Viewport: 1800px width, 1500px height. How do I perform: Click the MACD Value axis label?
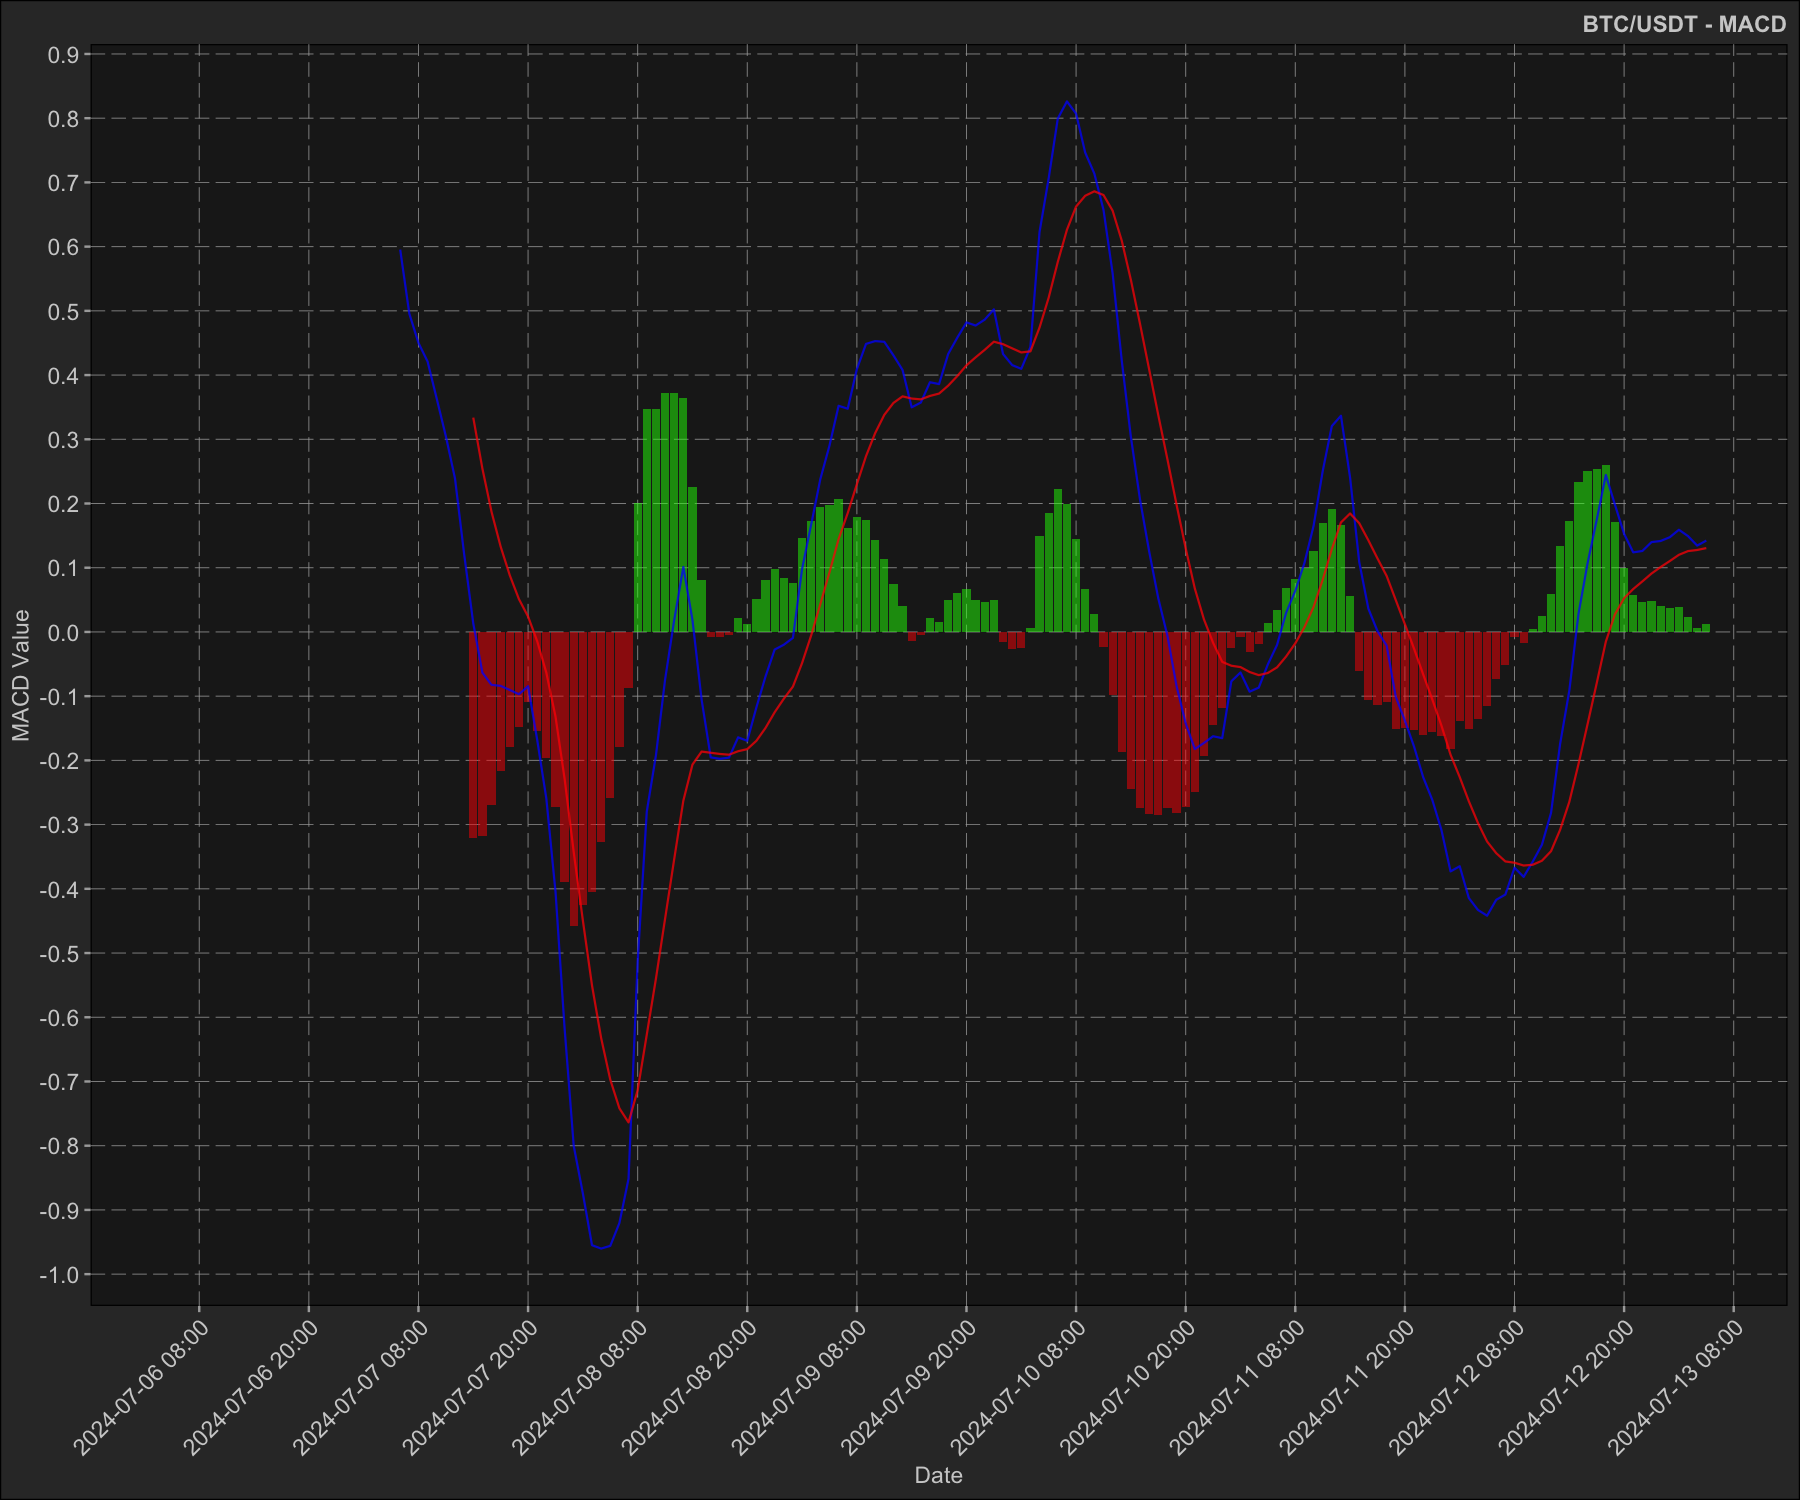[x=21, y=675]
